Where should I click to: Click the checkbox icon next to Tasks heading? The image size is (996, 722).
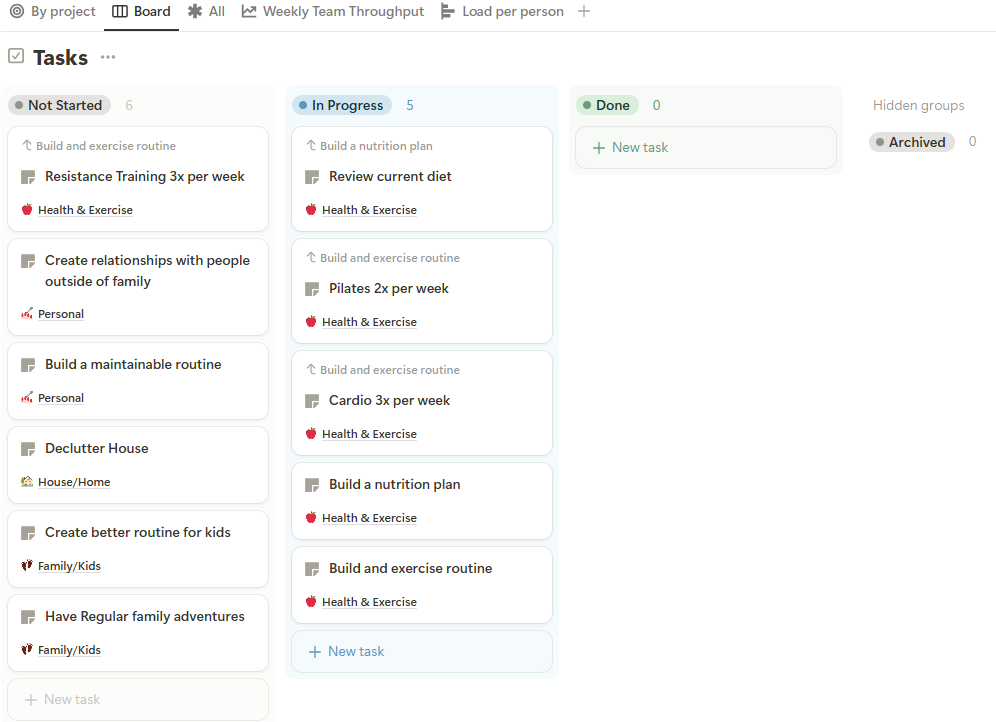click(x=16, y=57)
